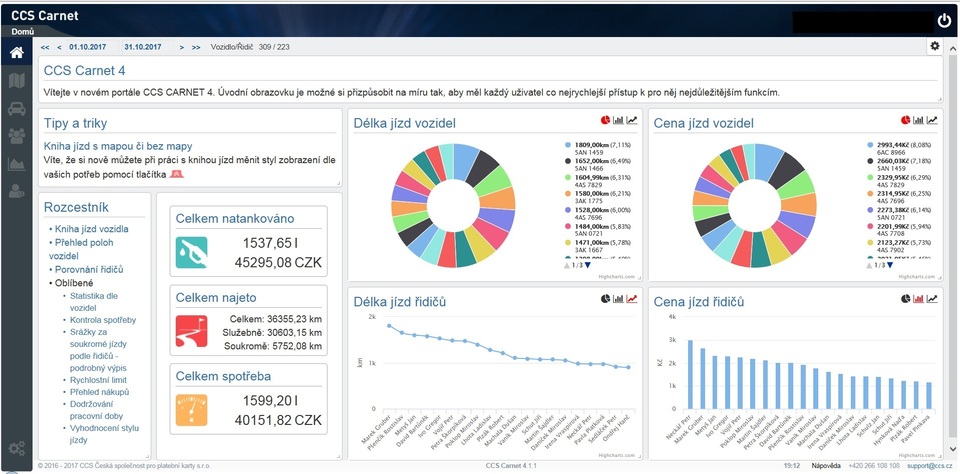Toggle legend item 5AN 1466 1652,00km

(596, 165)
